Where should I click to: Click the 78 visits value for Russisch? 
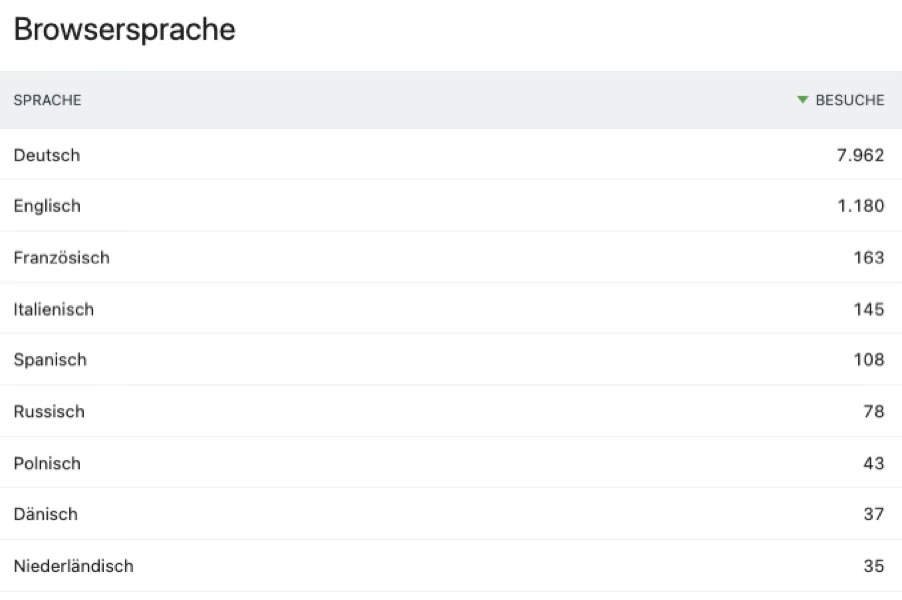(x=873, y=412)
